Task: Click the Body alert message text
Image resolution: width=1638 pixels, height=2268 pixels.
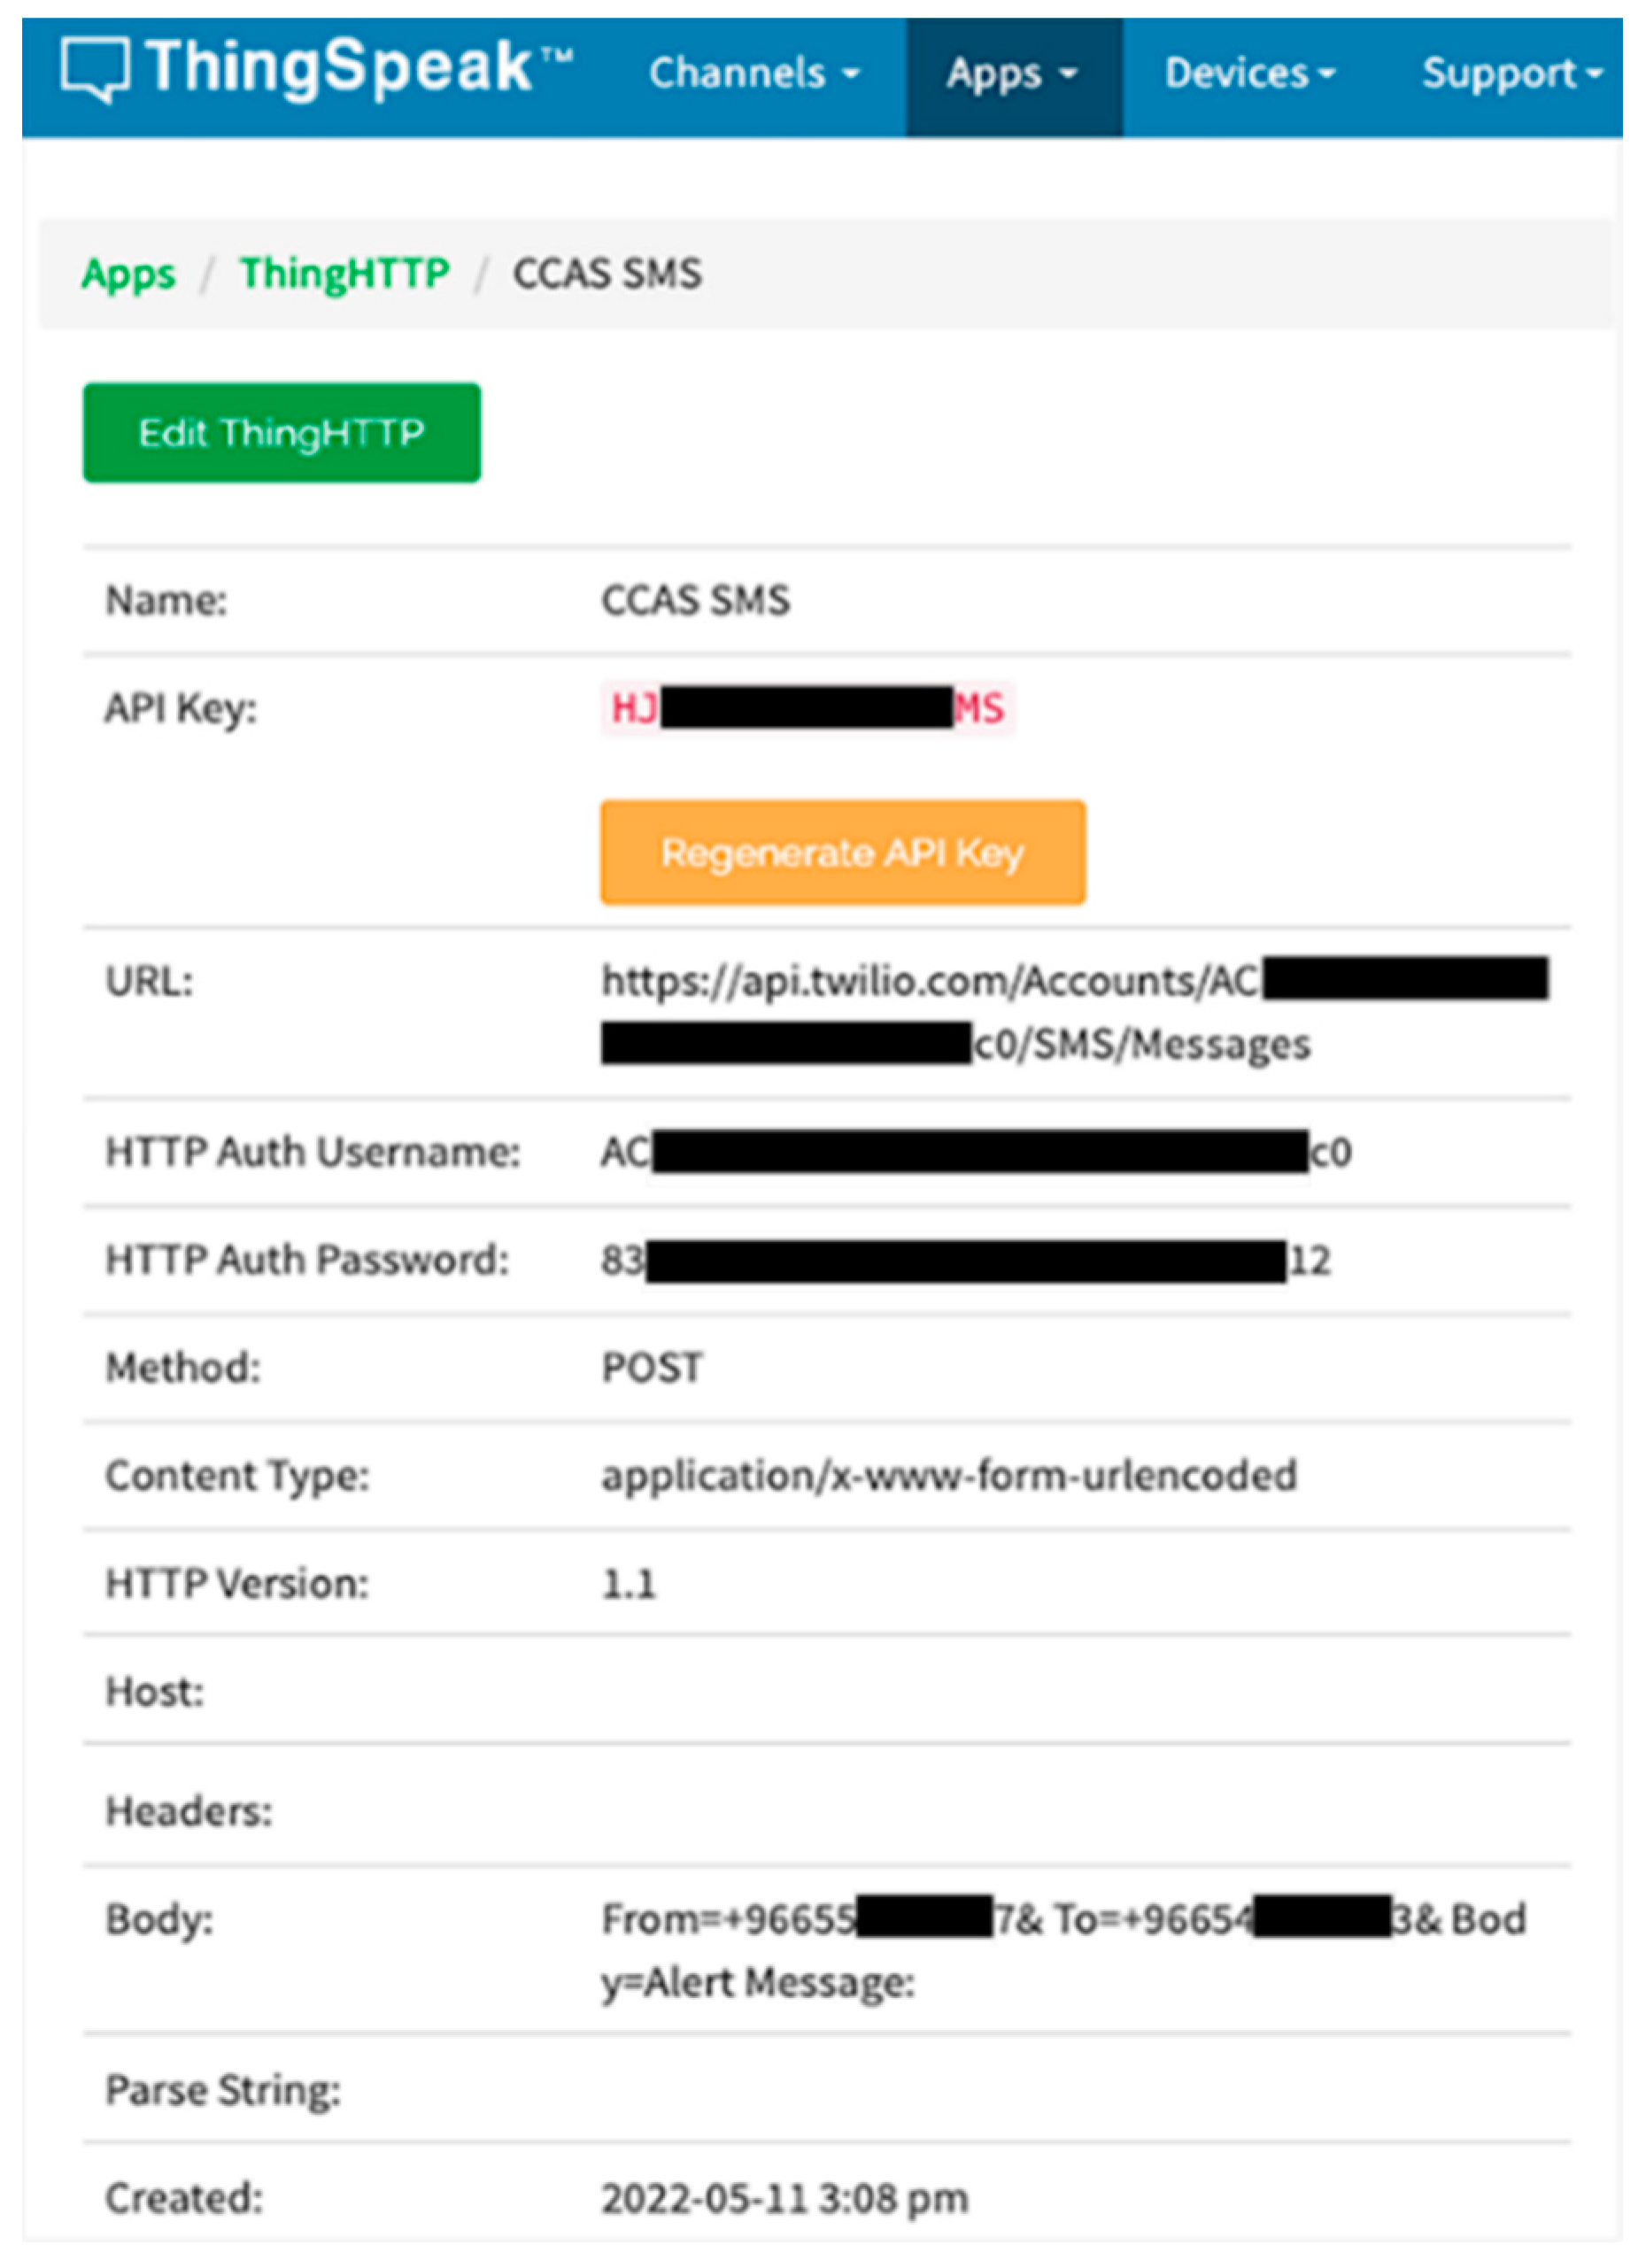Action: 758,1982
